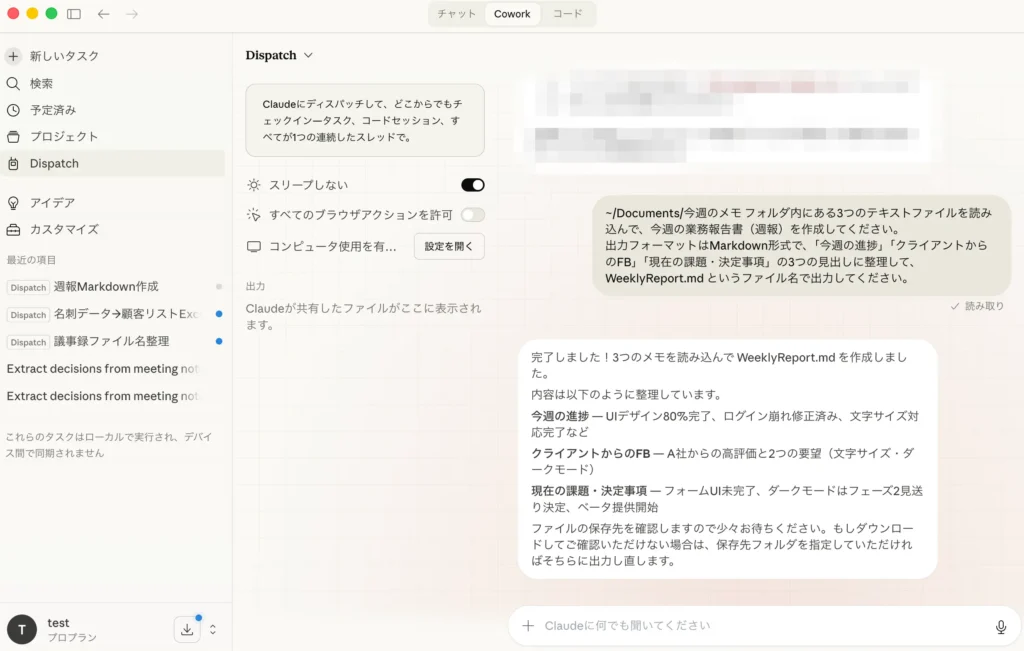1024x651 pixels.
Task: Open カスタマイズ with the briefcase icon
Action: [x=13, y=228]
